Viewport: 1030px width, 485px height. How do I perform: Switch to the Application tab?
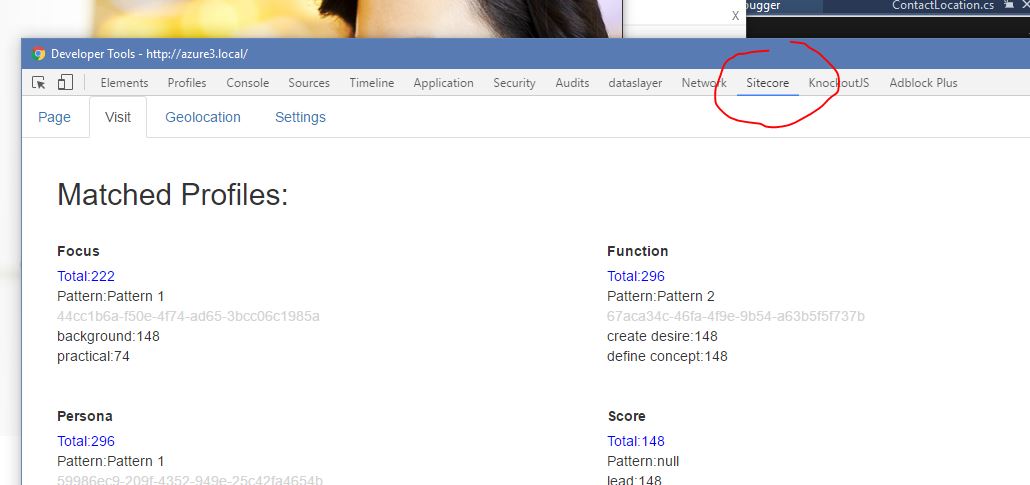pos(443,83)
